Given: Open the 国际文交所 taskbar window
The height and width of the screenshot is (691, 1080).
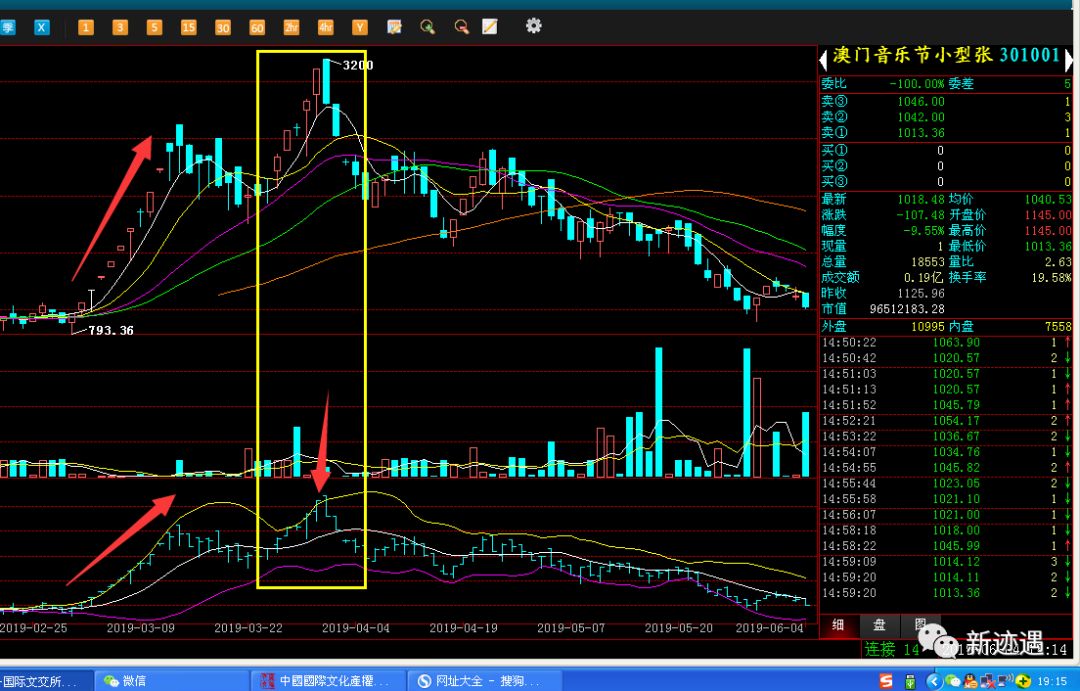Looking at the screenshot, I should click(x=45, y=681).
